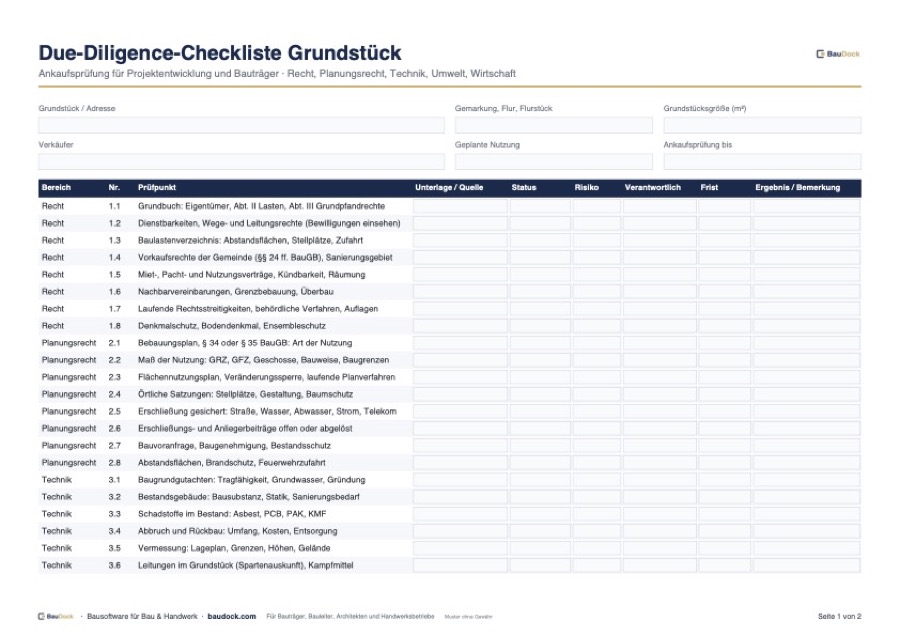Click the 'Seite 1 von 2' page indicator

click(839, 616)
